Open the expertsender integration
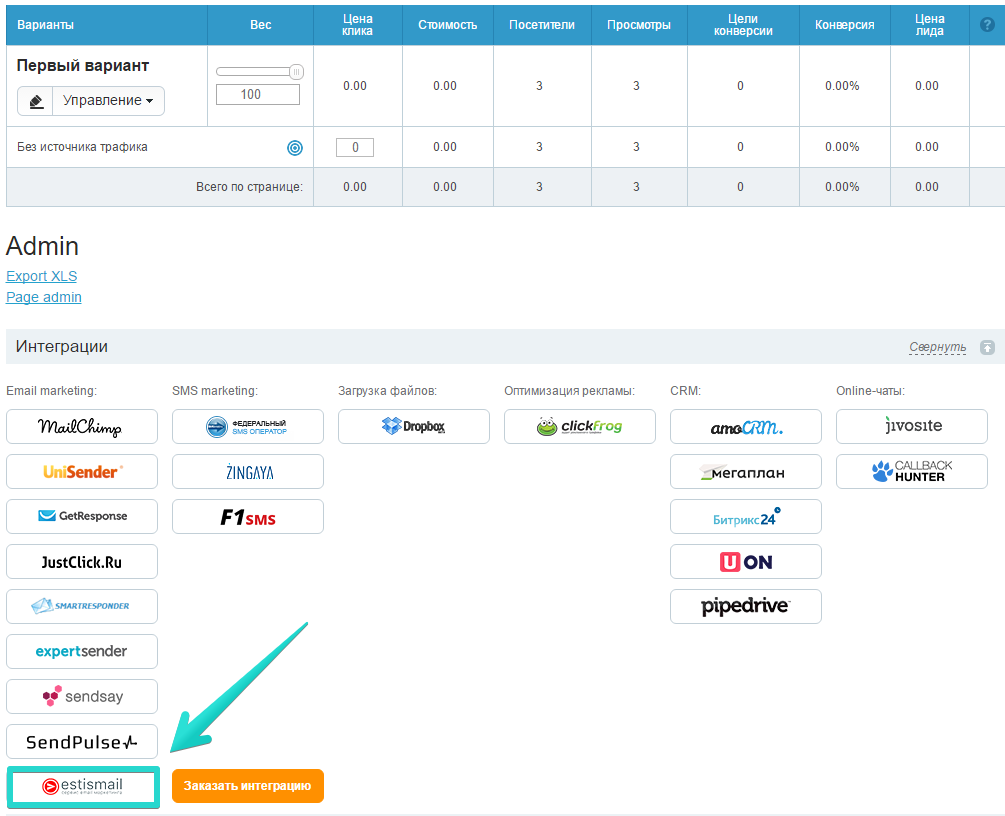Screen dimensions: 1005x816 [x=82, y=651]
